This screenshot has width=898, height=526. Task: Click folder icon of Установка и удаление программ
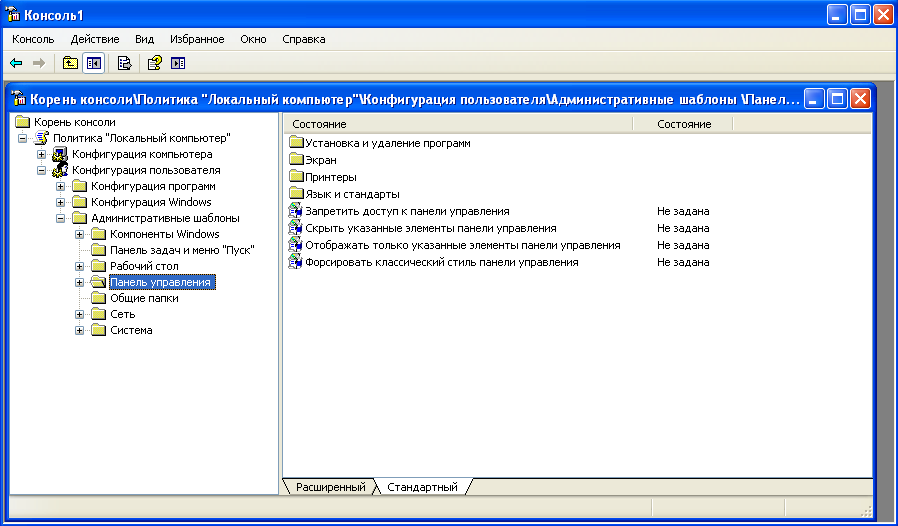click(x=296, y=143)
